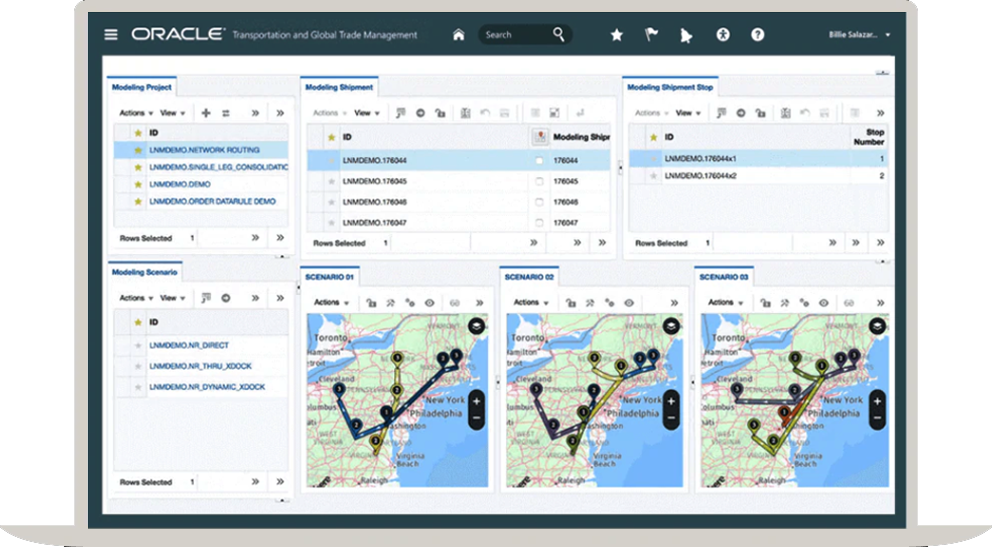Select the Modeling Project tab

[142, 87]
